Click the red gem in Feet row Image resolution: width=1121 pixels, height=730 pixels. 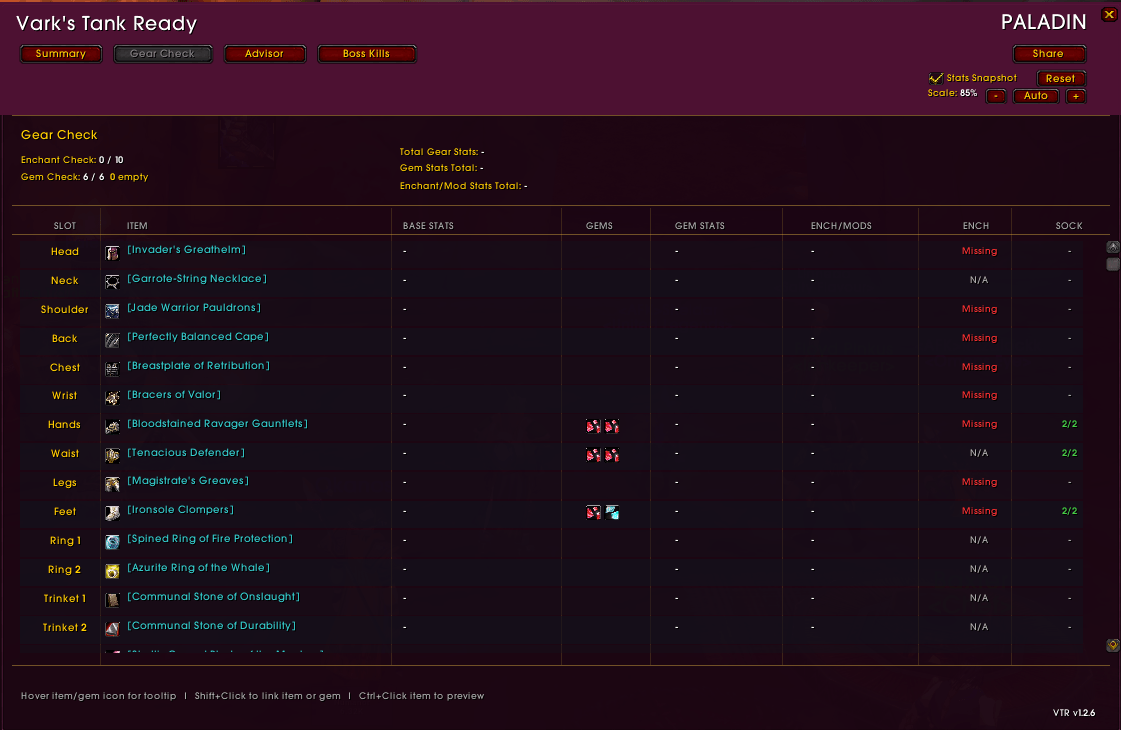pos(593,512)
